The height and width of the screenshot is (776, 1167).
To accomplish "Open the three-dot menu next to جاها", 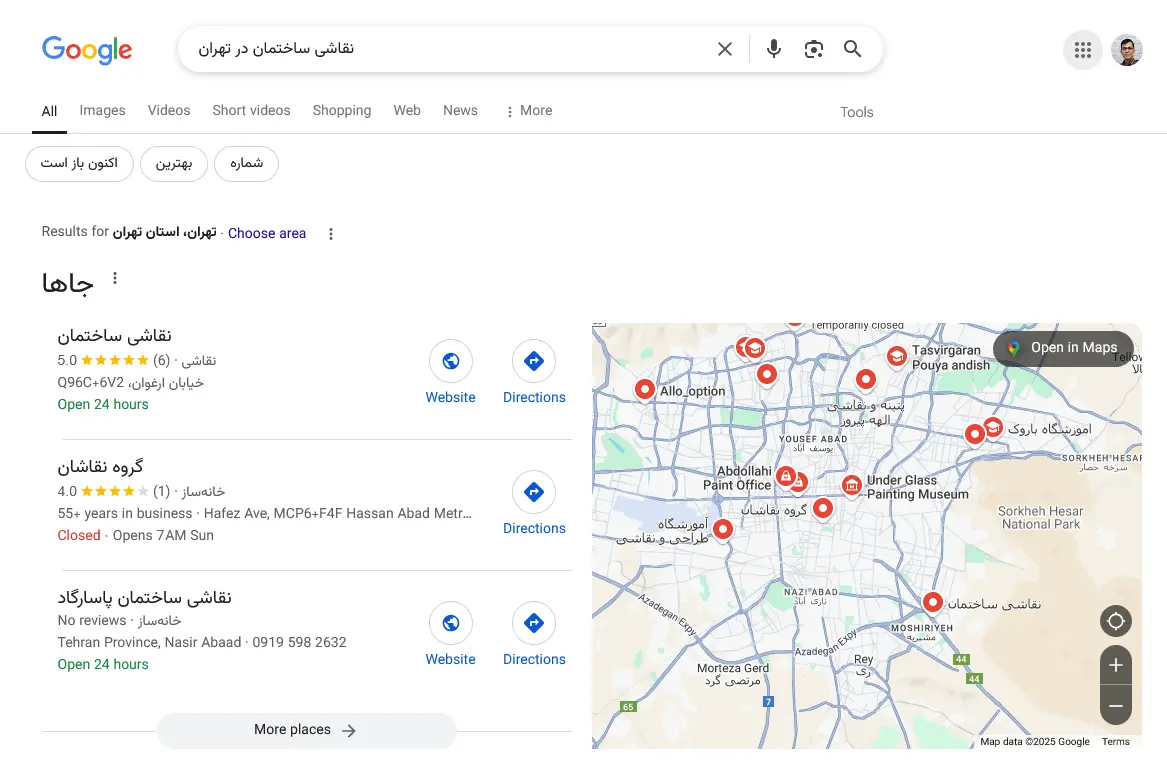I will point(115,278).
